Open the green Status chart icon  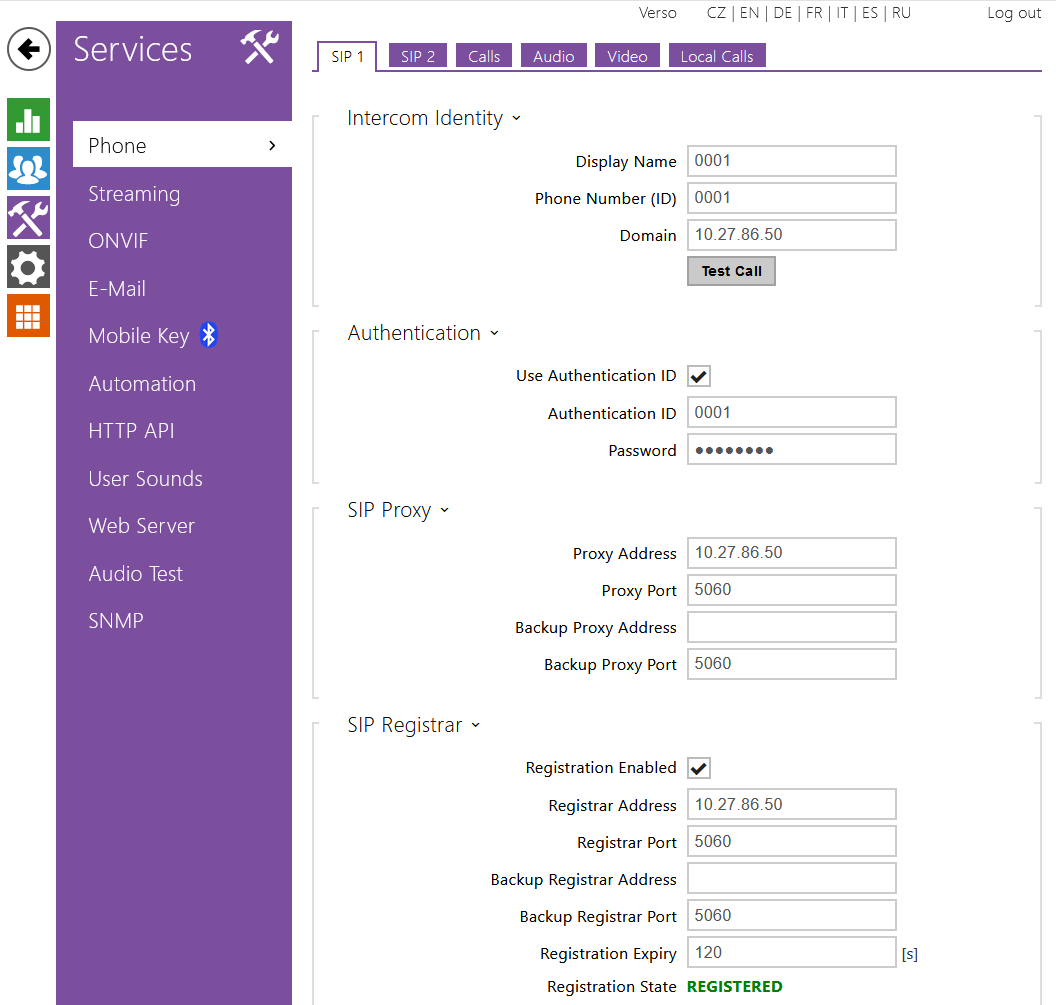tap(28, 120)
